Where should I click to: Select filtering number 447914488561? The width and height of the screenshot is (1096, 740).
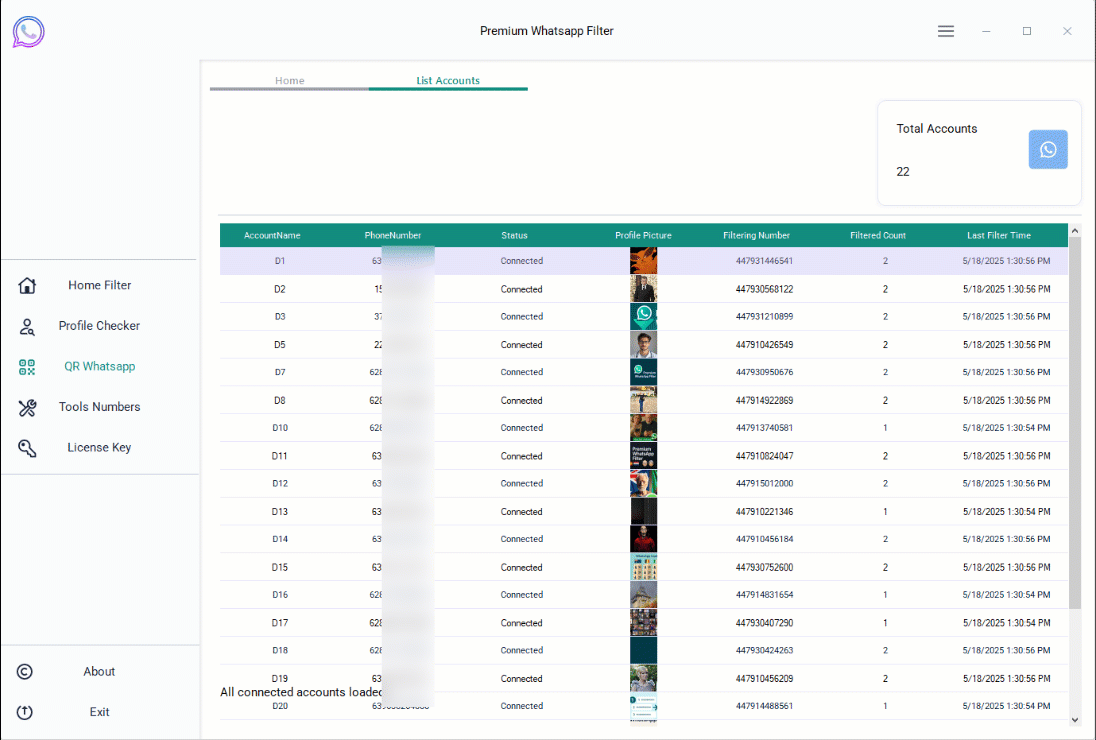click(x=764, y=706)
